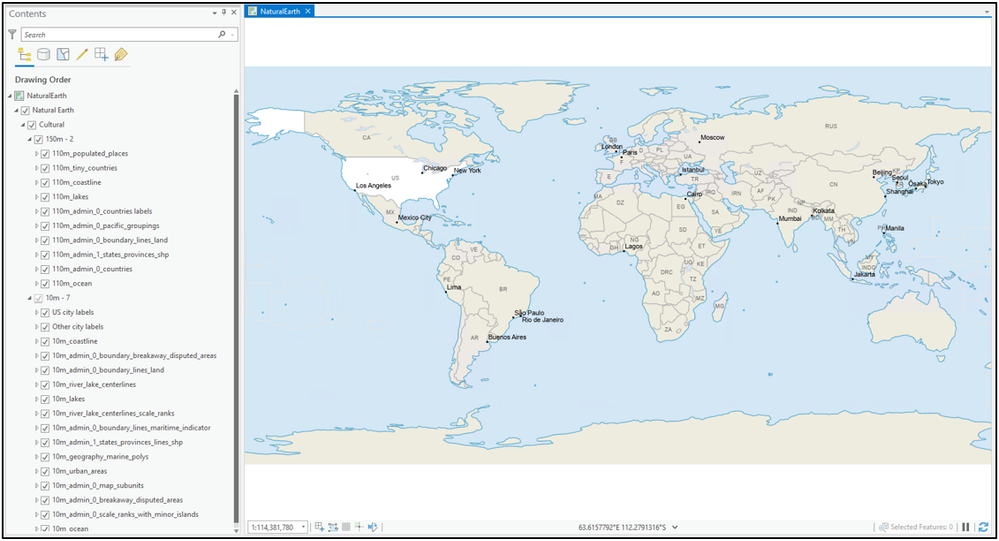
Task: Click the Contents pane vertical scrollbar
Action: [236, 310]
